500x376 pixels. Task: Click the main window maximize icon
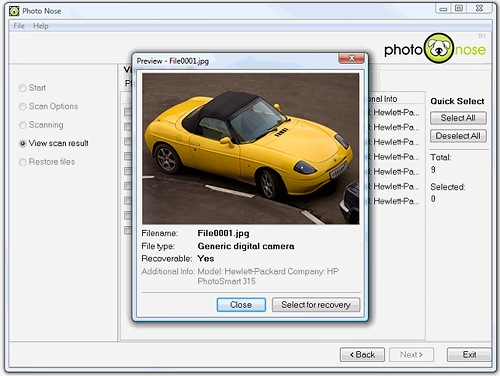click(459, 8)
